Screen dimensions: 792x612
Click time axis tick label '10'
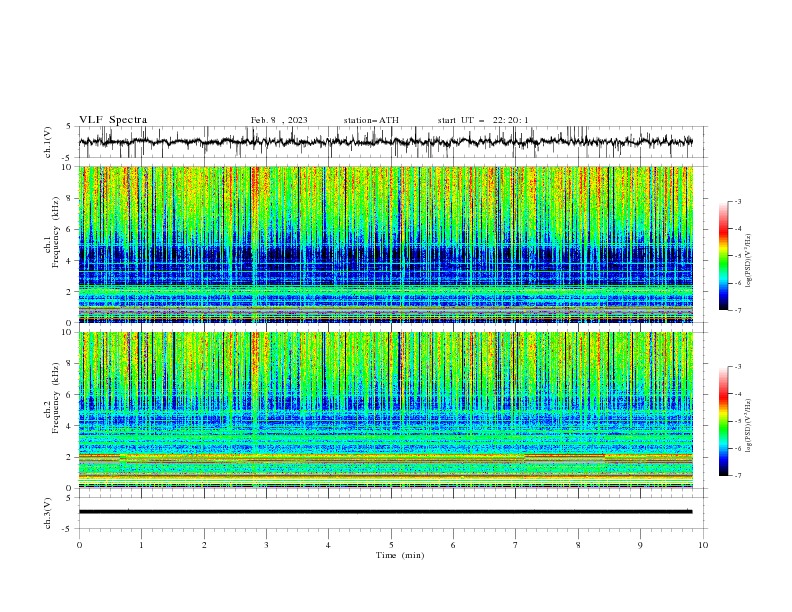tap(703, 545)
